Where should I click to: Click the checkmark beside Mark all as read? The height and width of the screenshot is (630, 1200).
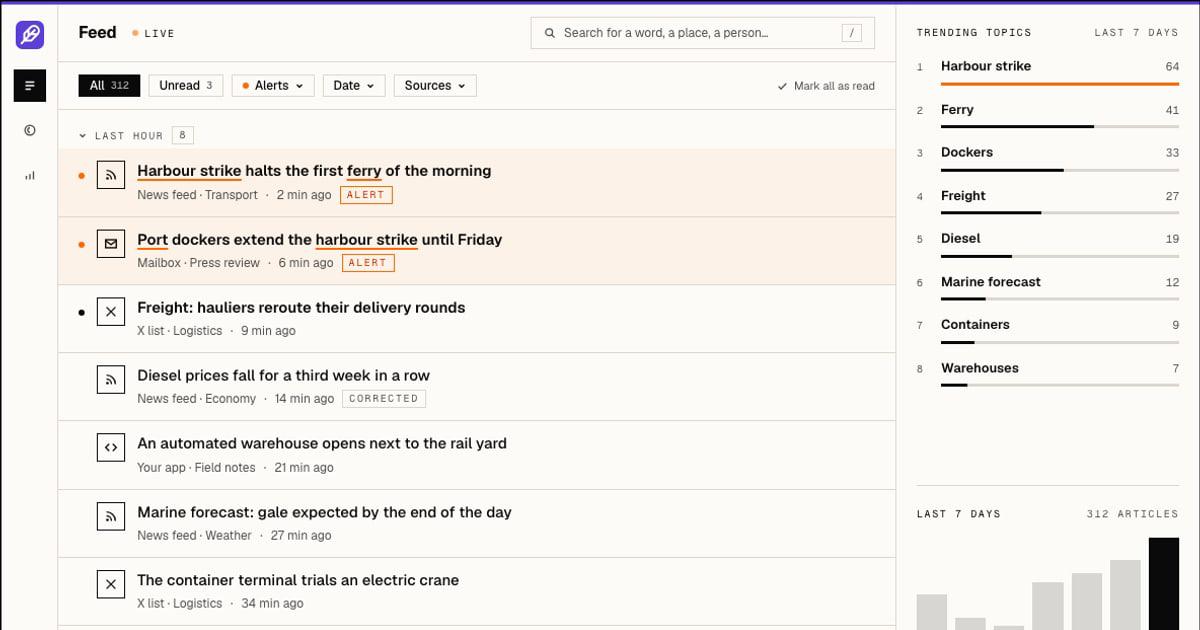pyautogui.click(x=782, y=86)
